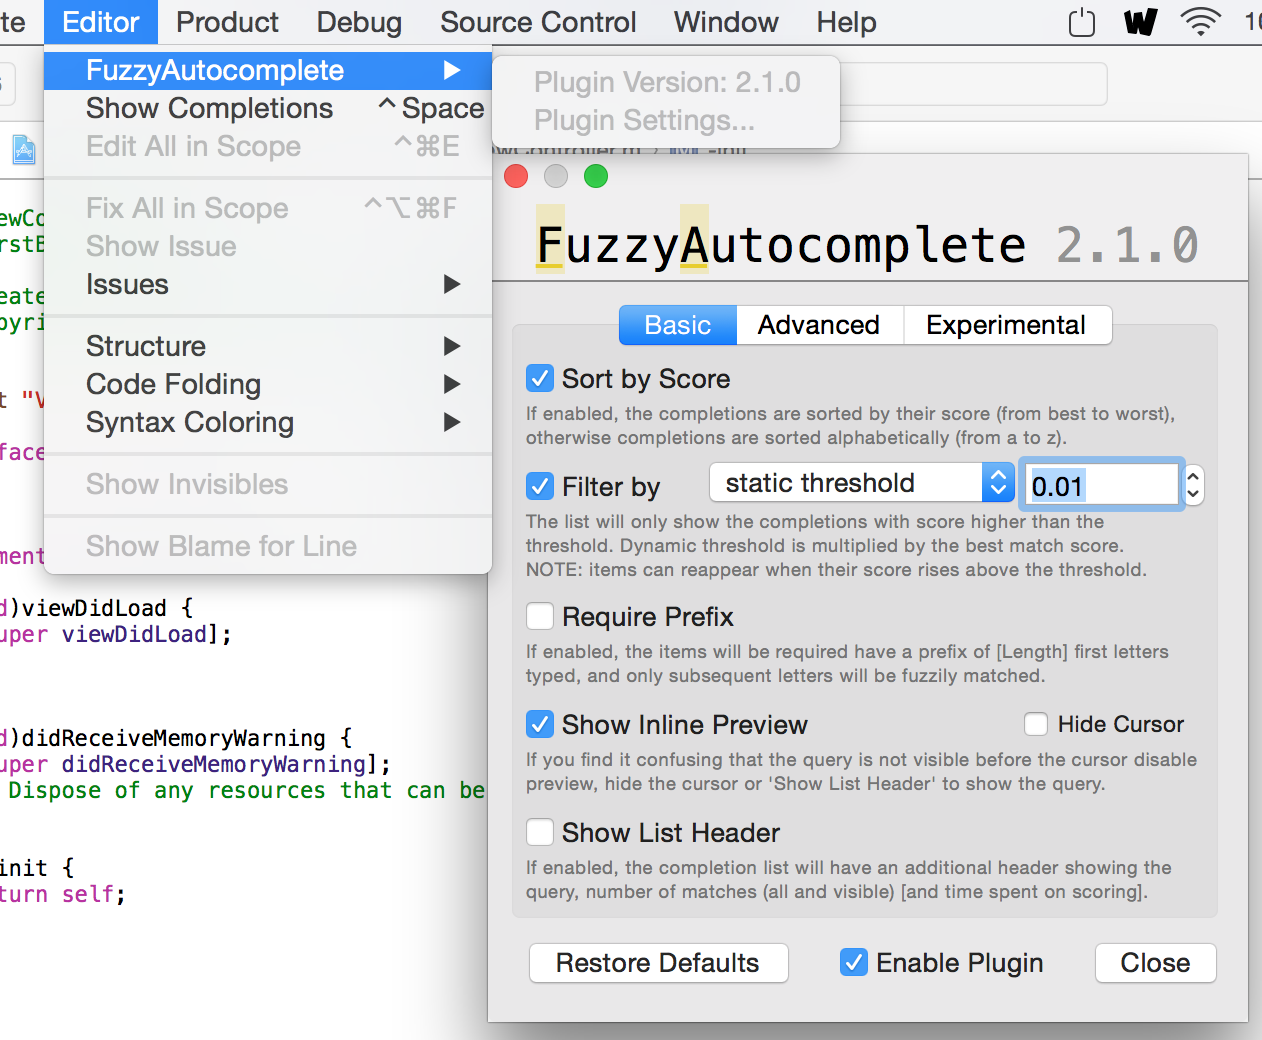
Task: Click the threshold stepper arrows
Action: (x=1193, y=485)
